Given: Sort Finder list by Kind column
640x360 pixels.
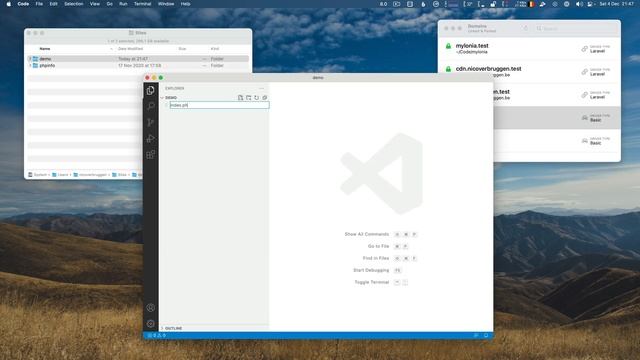Looking at the screenshot, I should [215, 49].
